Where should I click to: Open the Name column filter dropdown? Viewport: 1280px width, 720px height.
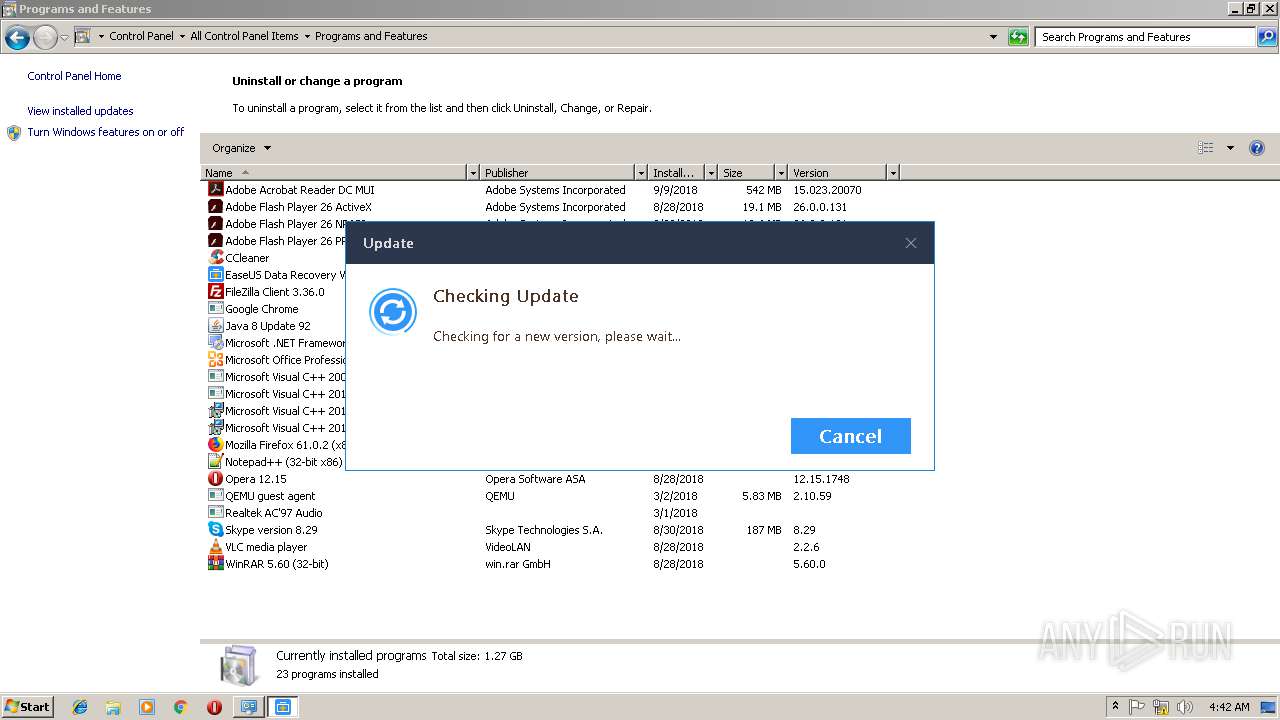click(473, 173)
